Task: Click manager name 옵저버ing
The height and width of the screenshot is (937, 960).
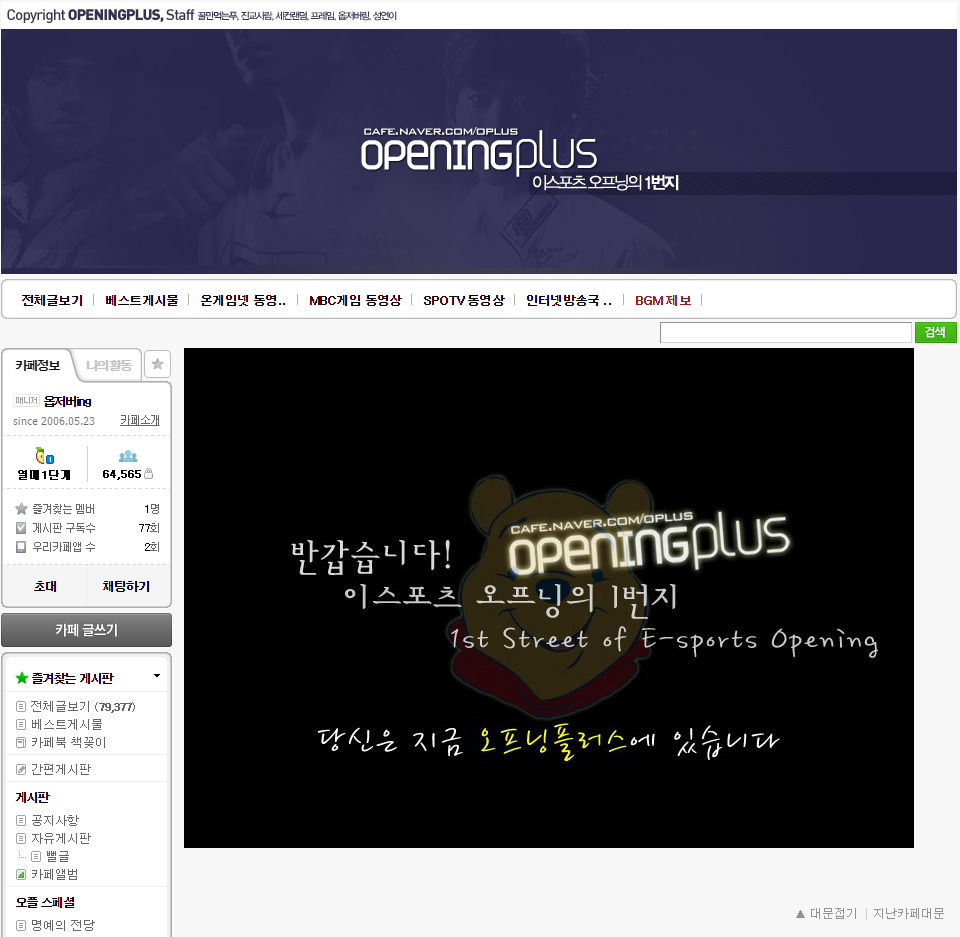Action: (x=67, y=401)
